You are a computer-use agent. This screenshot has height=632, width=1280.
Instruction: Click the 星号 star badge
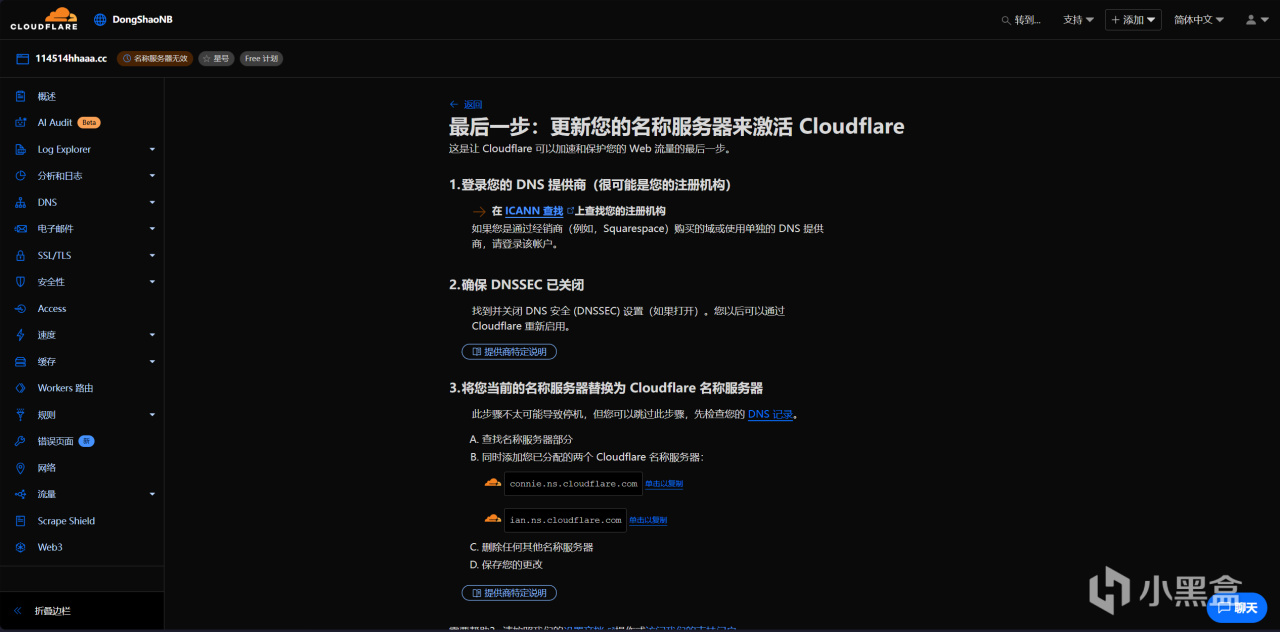tap(216, 59)
